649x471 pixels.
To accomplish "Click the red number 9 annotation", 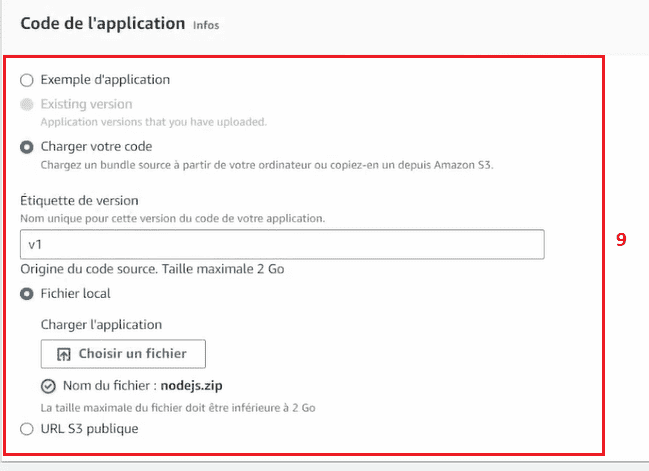I will pyautogui.click(x=621, y=240).
